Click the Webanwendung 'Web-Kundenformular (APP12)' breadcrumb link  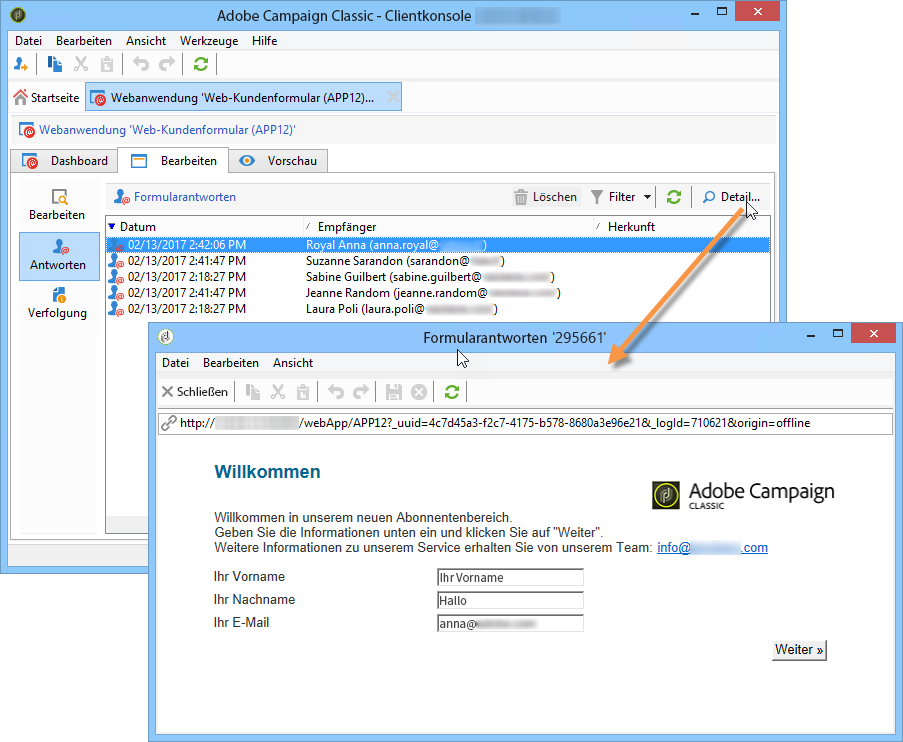167,130
